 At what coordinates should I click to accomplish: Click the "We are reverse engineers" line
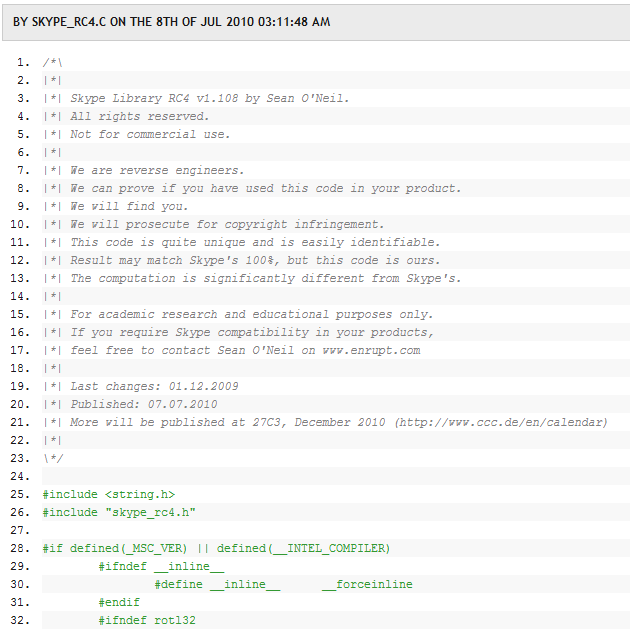(157, 170)
